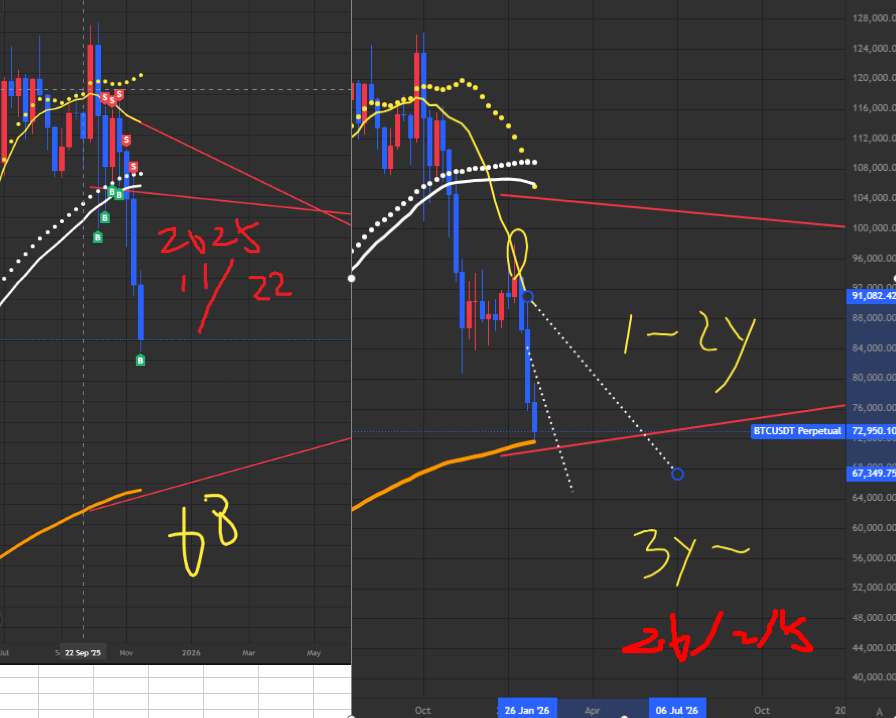Click the 72,950.10 current price tag

point(872,431)
